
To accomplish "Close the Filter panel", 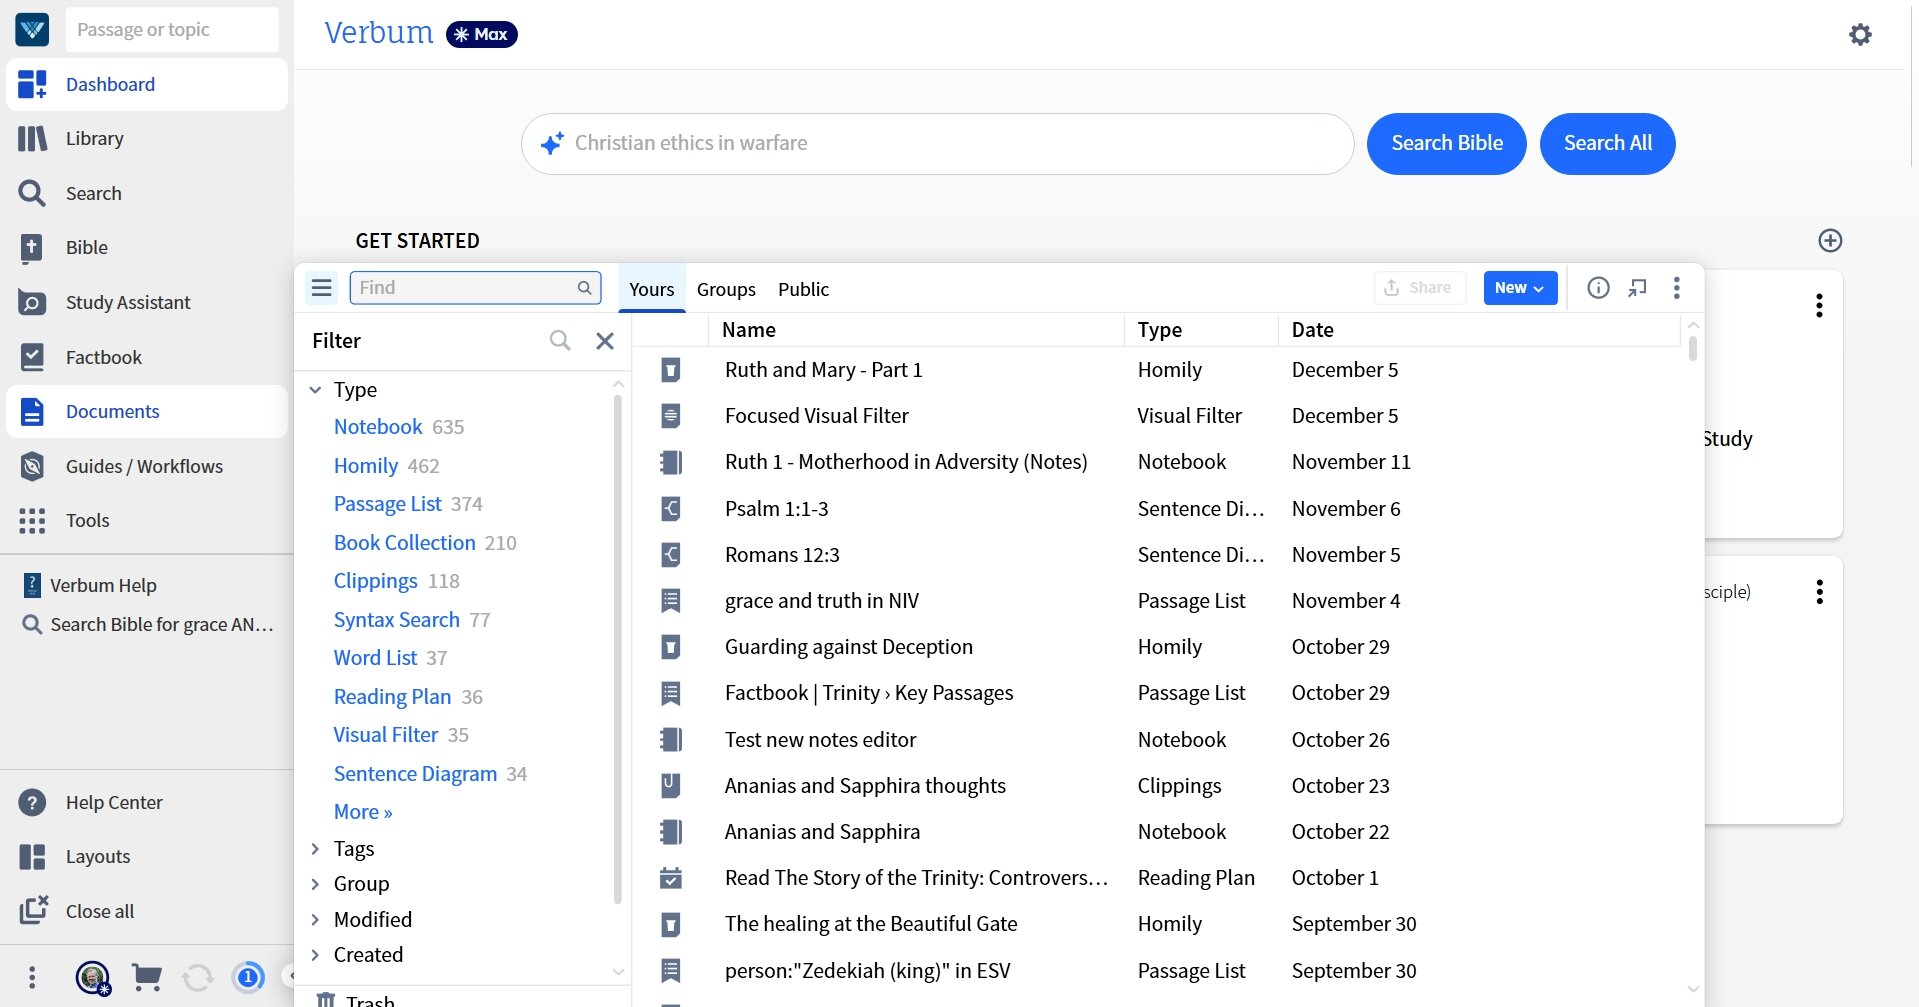I will pos(605,341).
